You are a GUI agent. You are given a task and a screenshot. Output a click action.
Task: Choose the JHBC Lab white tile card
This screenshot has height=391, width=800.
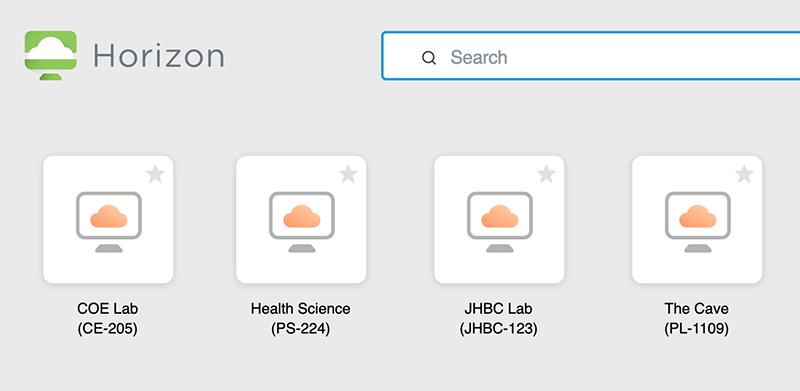point(499,219)
